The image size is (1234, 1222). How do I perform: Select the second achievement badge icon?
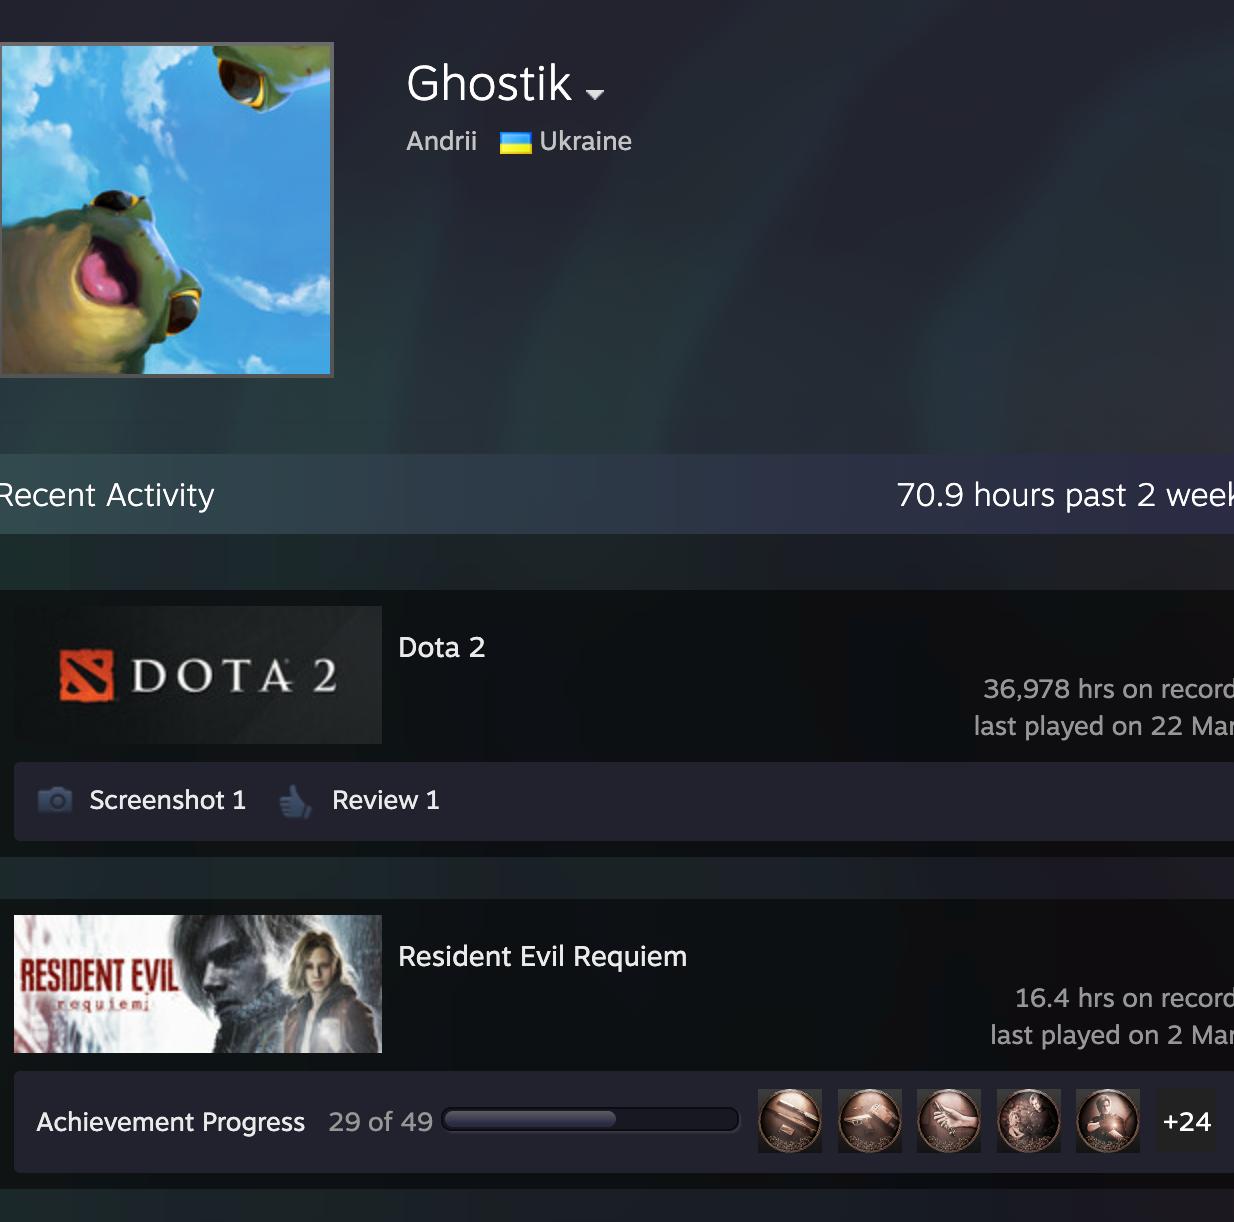click(x=869, y=1121)
